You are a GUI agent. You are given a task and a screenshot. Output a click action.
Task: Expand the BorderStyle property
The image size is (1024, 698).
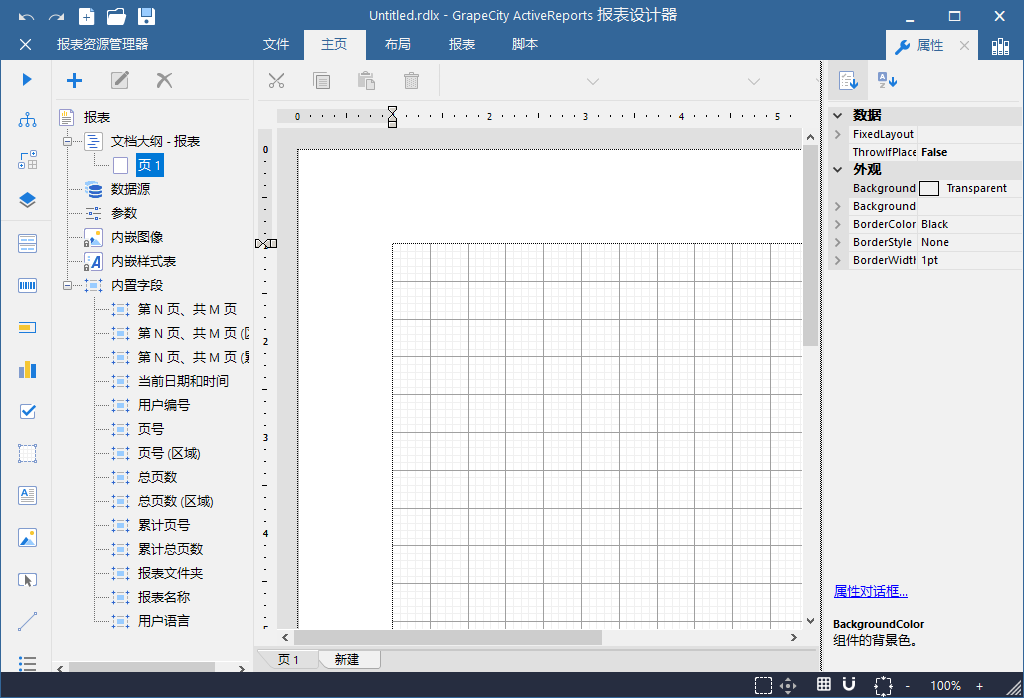[x=838, y=242]
